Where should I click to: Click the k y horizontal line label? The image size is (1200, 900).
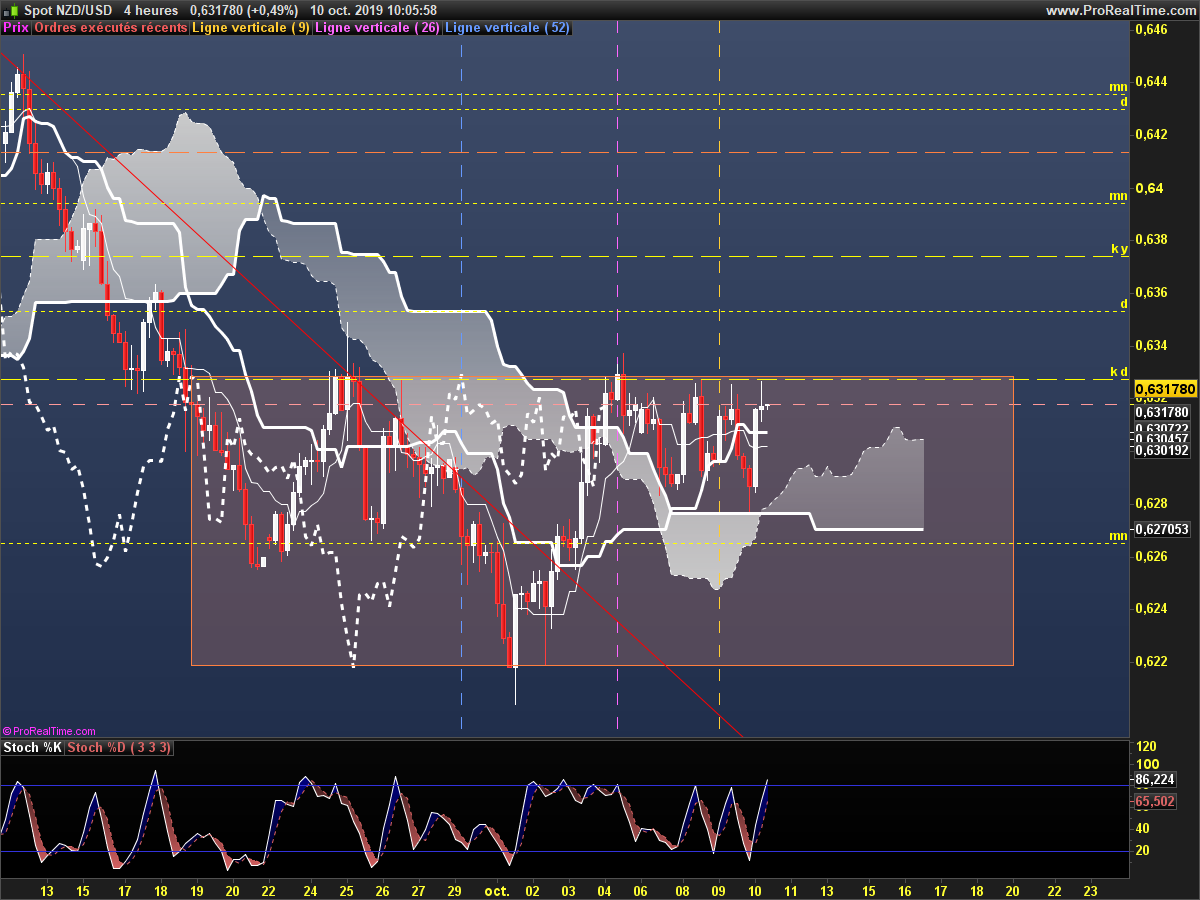(x=1119, y=248)
